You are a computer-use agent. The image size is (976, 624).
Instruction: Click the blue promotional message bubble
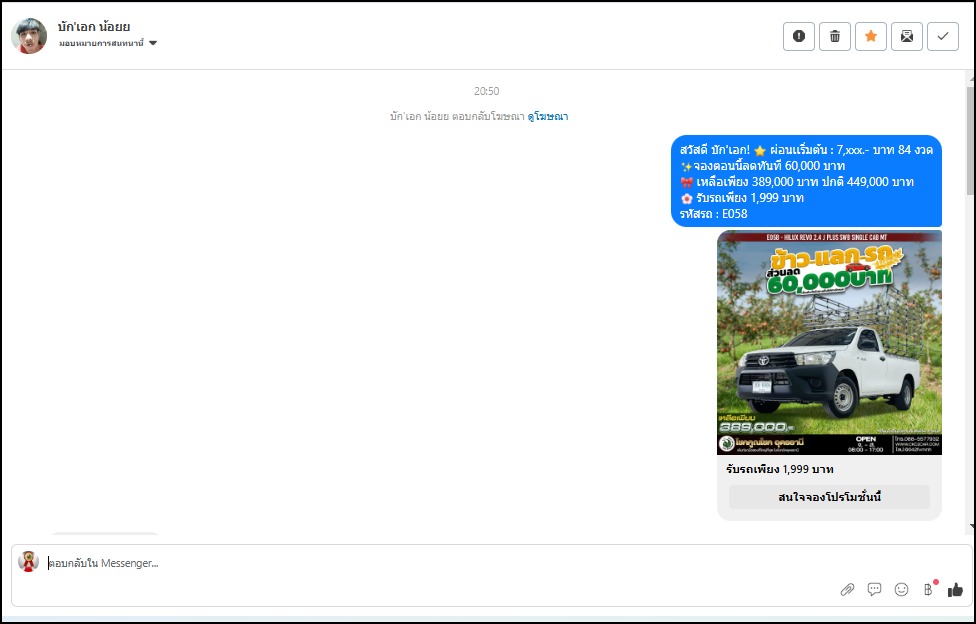(806, 181)
